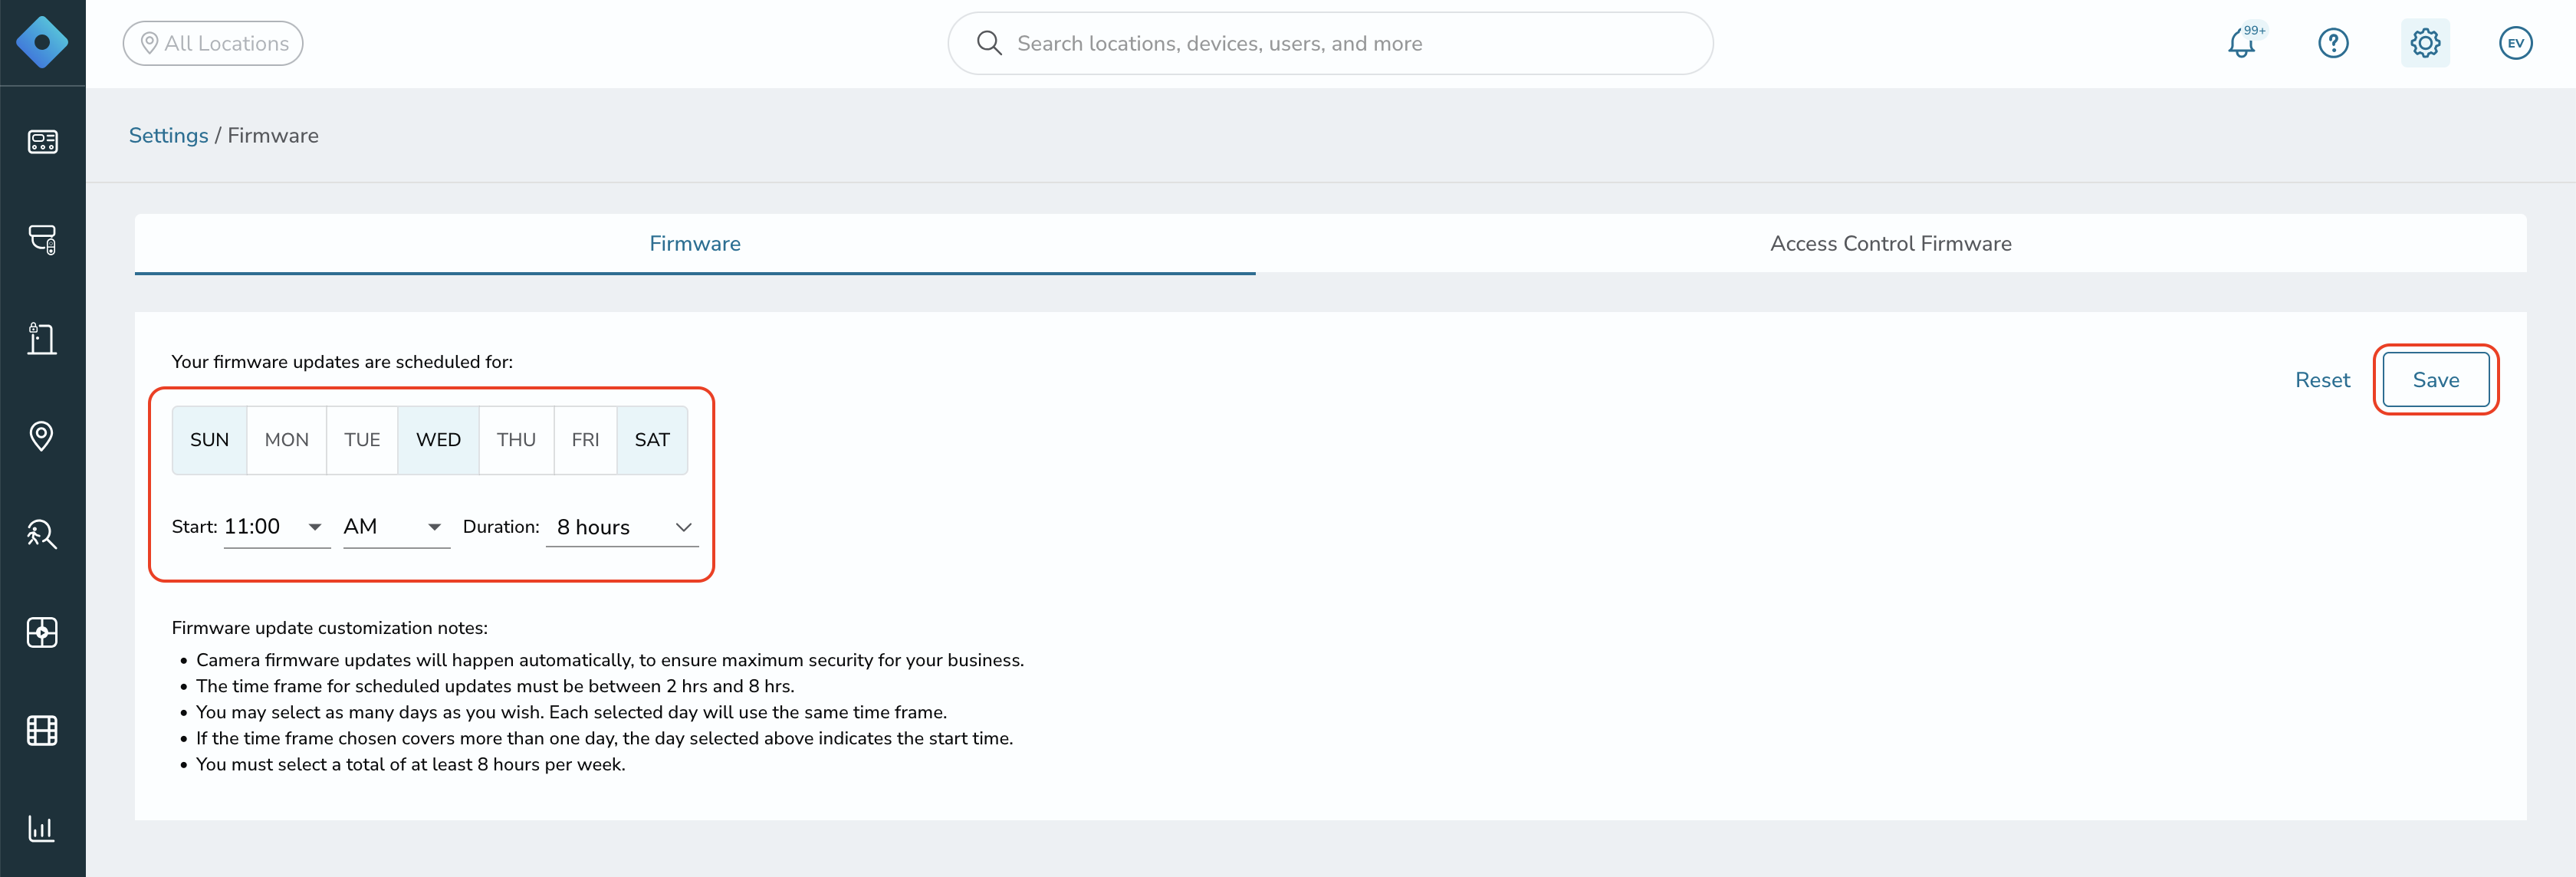Open the help question mark icon
Image resolution: width=2576 pixels, height=877 pixels.
[x=2333, y=43]
